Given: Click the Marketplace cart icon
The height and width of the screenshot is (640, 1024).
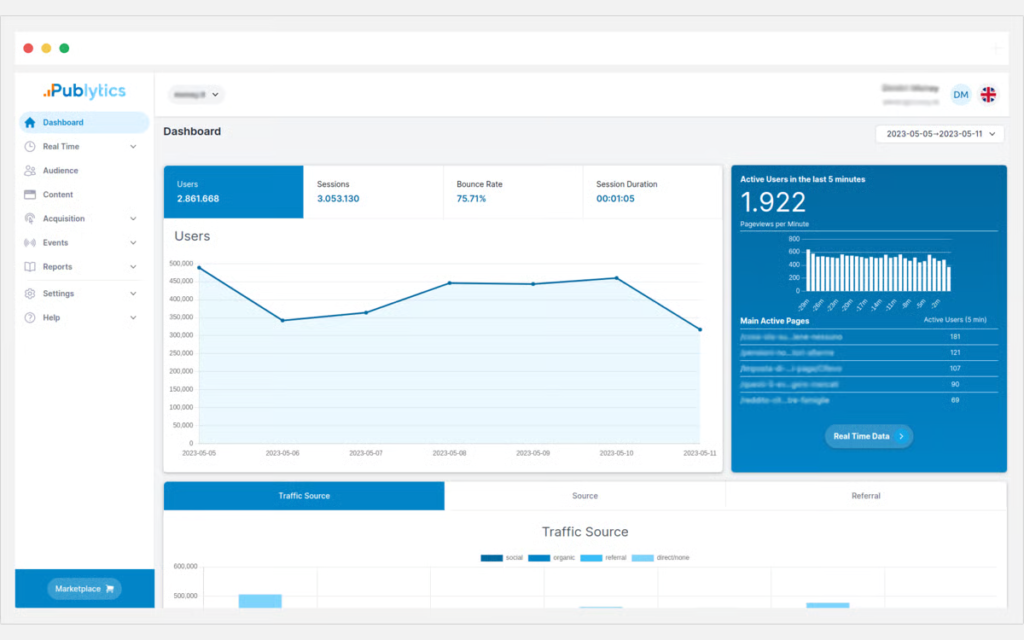Looking at the screenshot, I should (110, 589).
